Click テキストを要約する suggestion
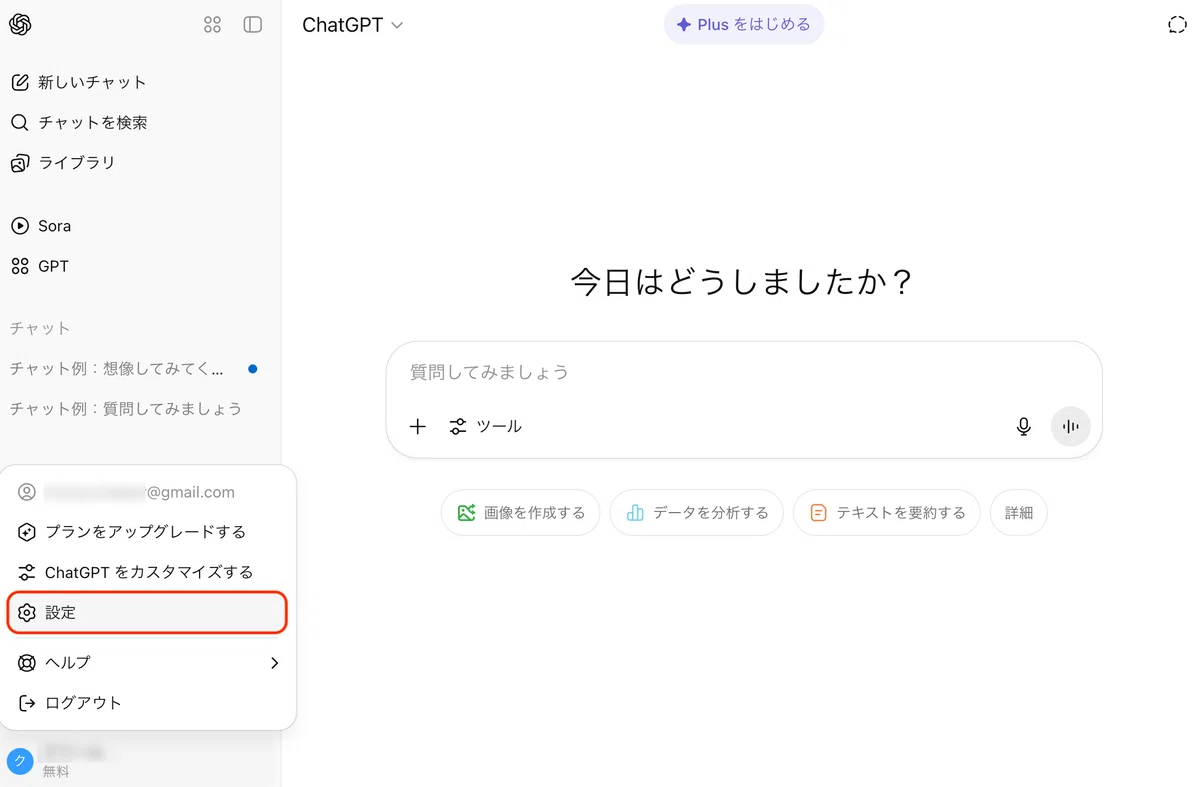This screenshot has height=787, width=1200. 886,512
